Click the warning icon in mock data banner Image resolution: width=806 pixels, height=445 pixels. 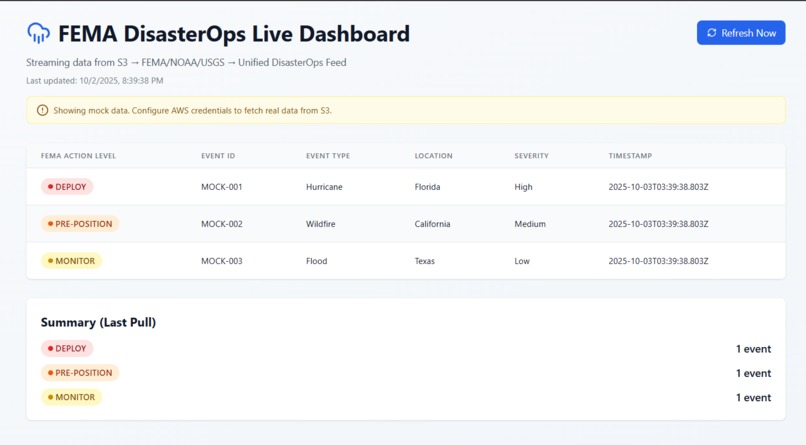42,110
